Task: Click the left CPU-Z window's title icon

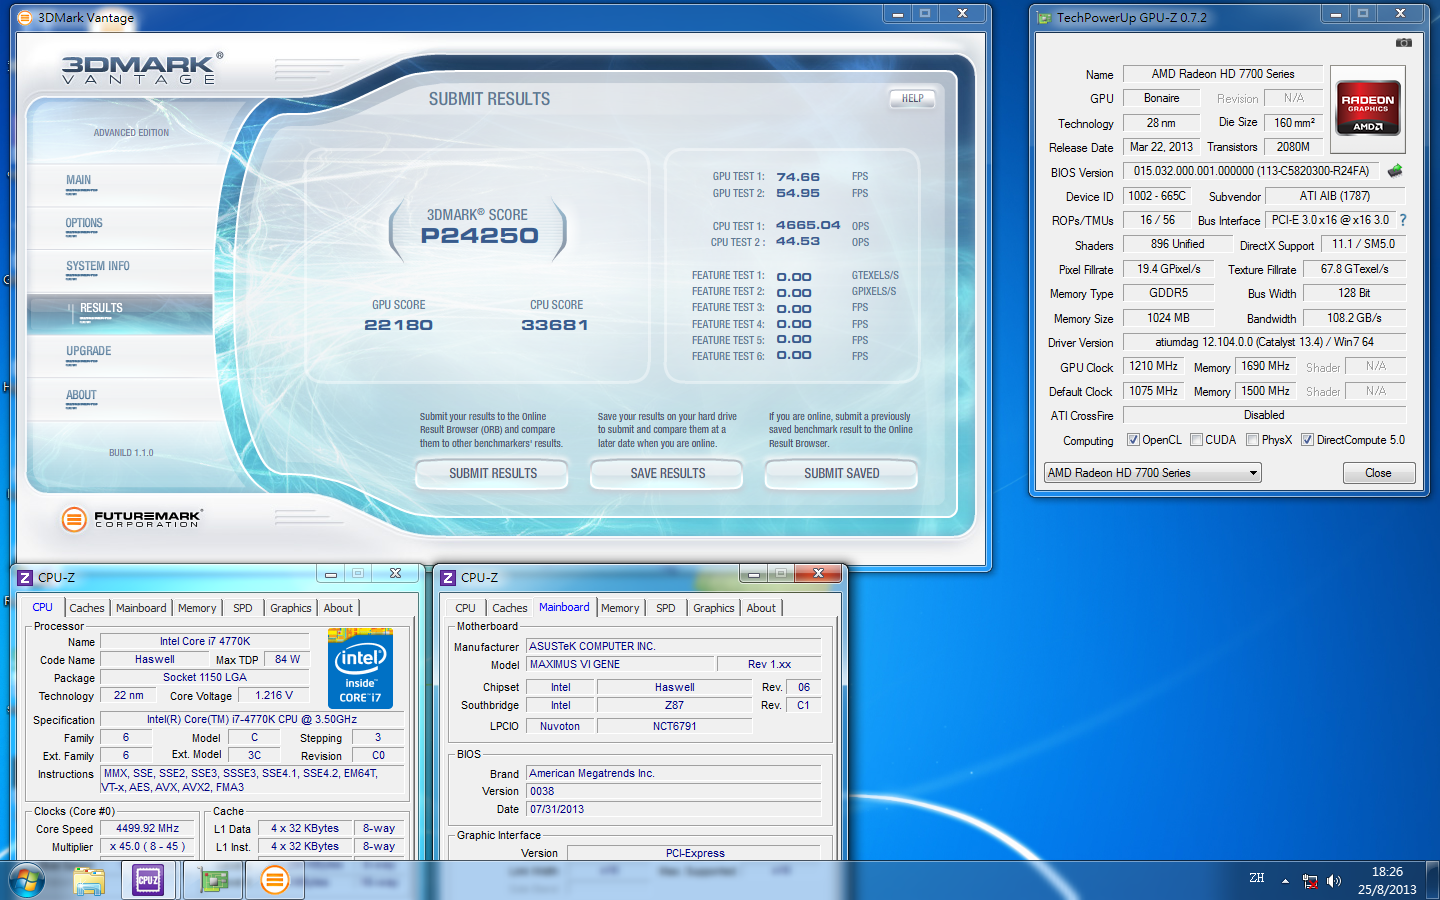Action: pyautogui.click(x=25, y=577)
